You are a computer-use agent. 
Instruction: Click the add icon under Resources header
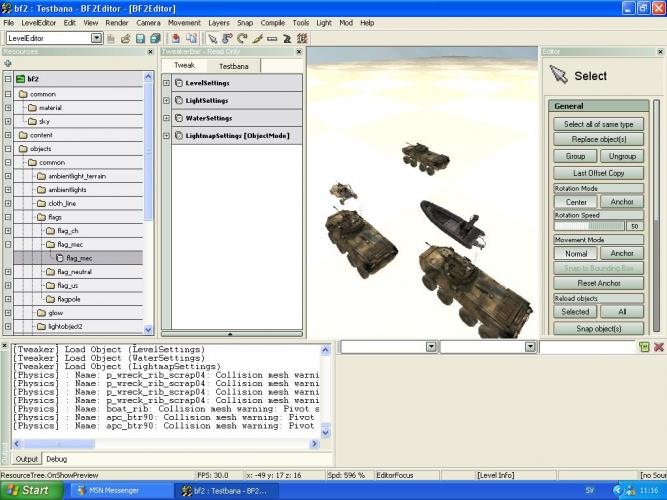click(9, 63)
